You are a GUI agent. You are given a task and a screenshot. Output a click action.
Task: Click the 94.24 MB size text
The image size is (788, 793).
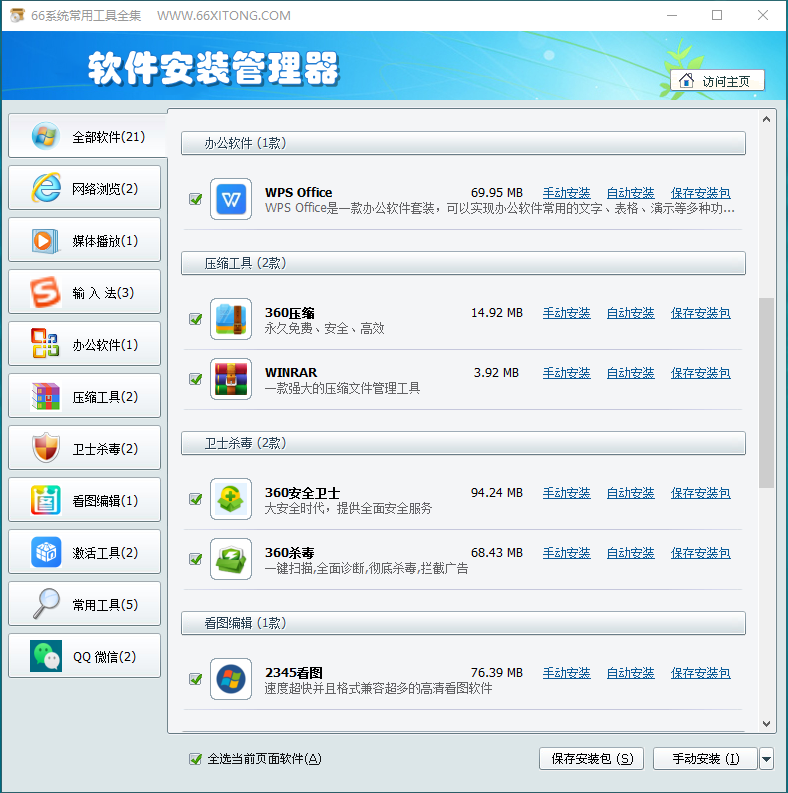click(497, 493)
